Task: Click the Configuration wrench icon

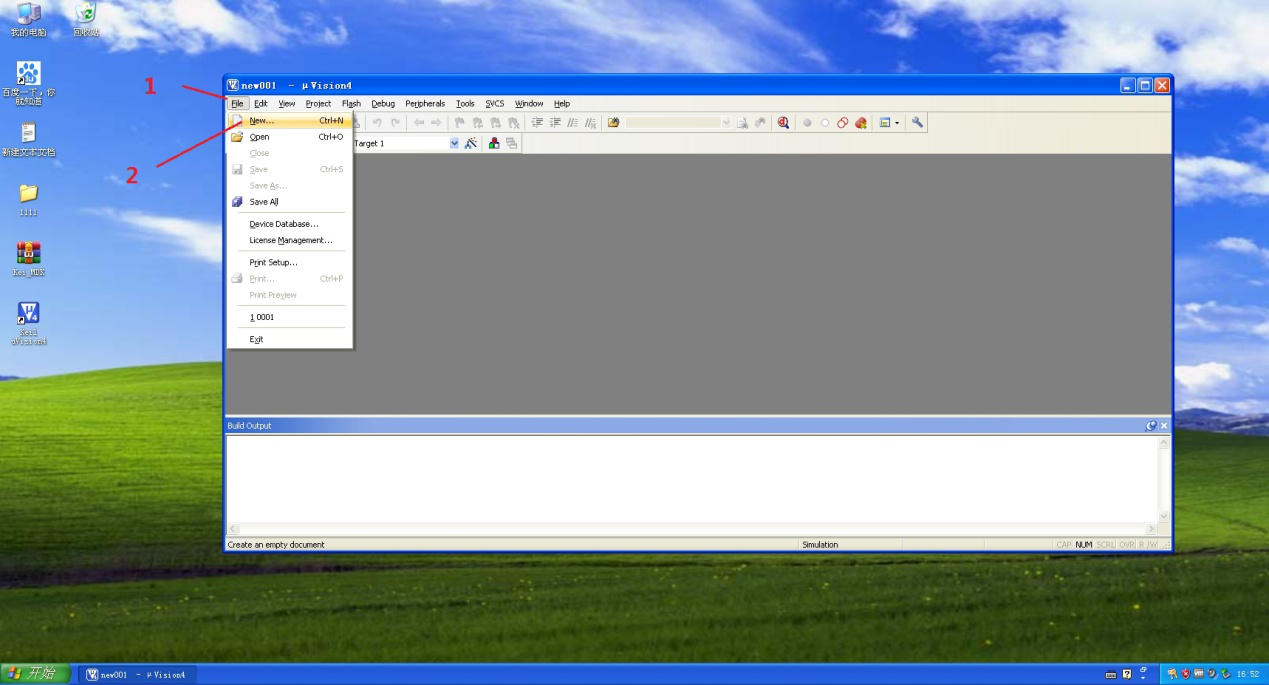Action: [917, 123]
